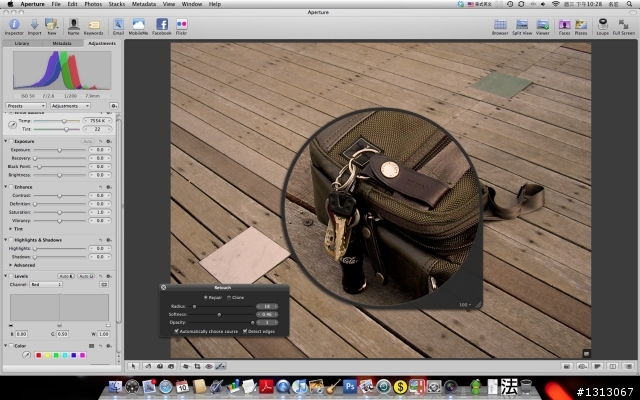Click the Retouch Softness slider
The image size is (640, 400).
click(220, 314)
